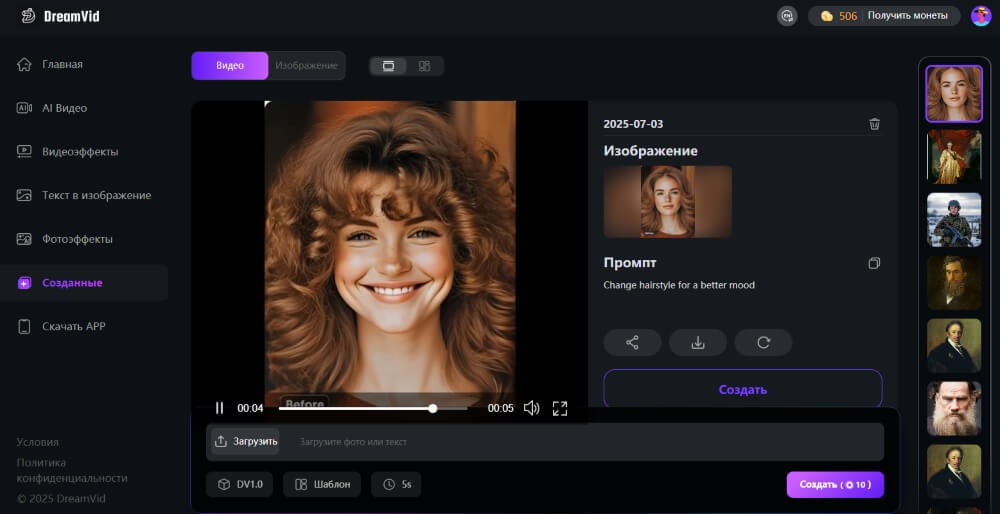Click the purple Создать (10) button
Screen dimensions: 1000x514
coord(835,485)
